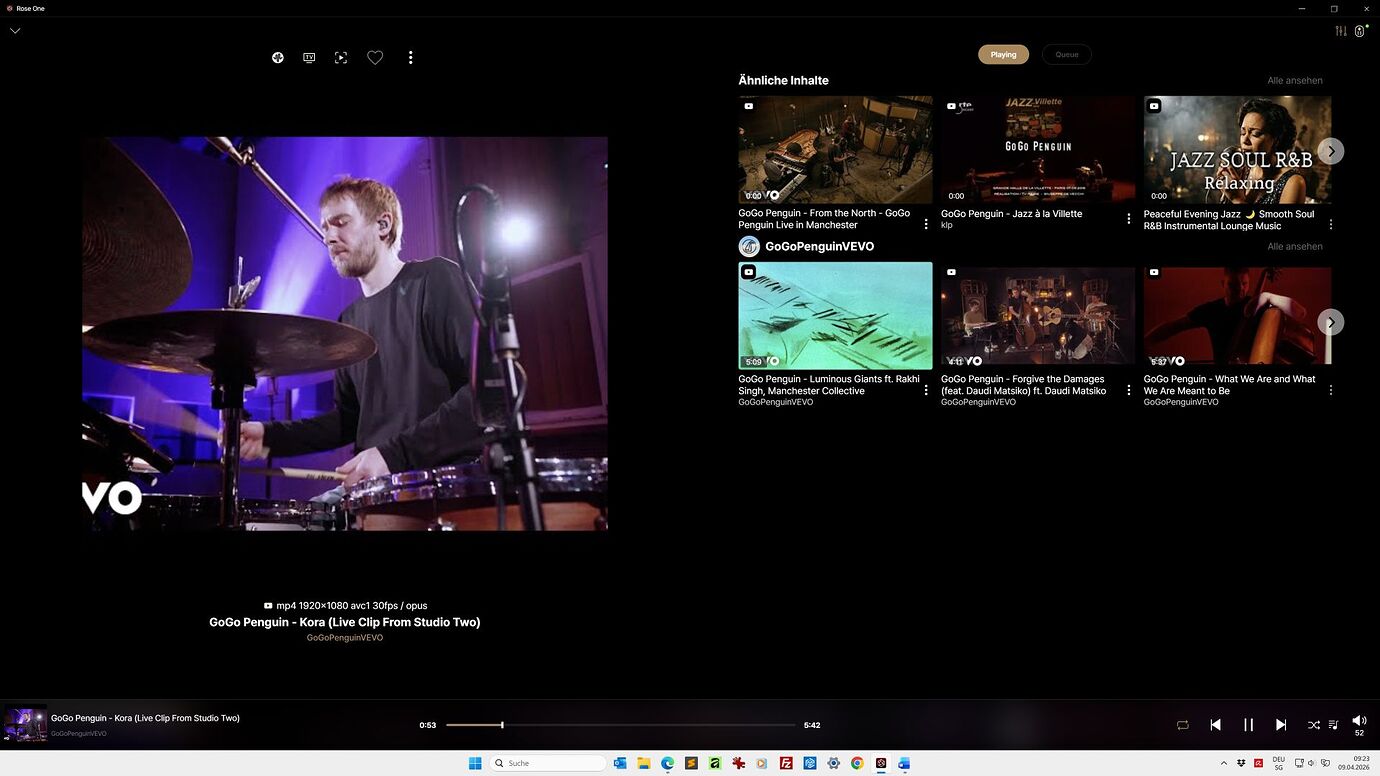
Task: Open options menu for Forgive the Damages
Action: point(1129,390)
